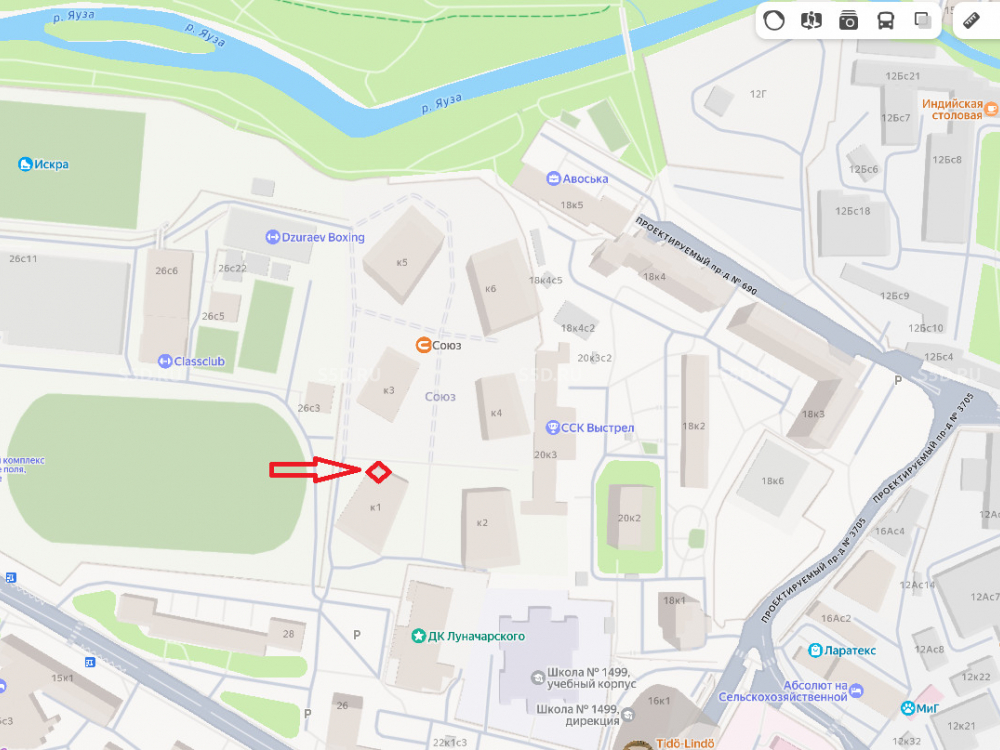The image size is (1000, 750).
Task: Toggle public transport bus layer
Action: tap(885, 20)
